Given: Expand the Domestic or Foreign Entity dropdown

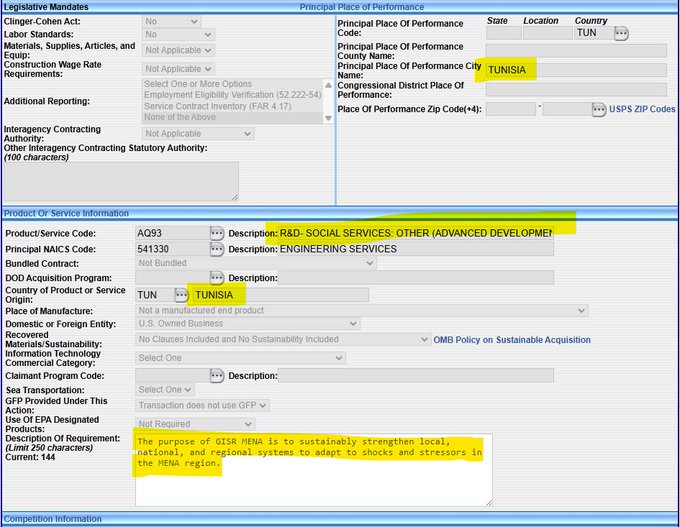Looking at the screenshot, I should coord(247,324).
